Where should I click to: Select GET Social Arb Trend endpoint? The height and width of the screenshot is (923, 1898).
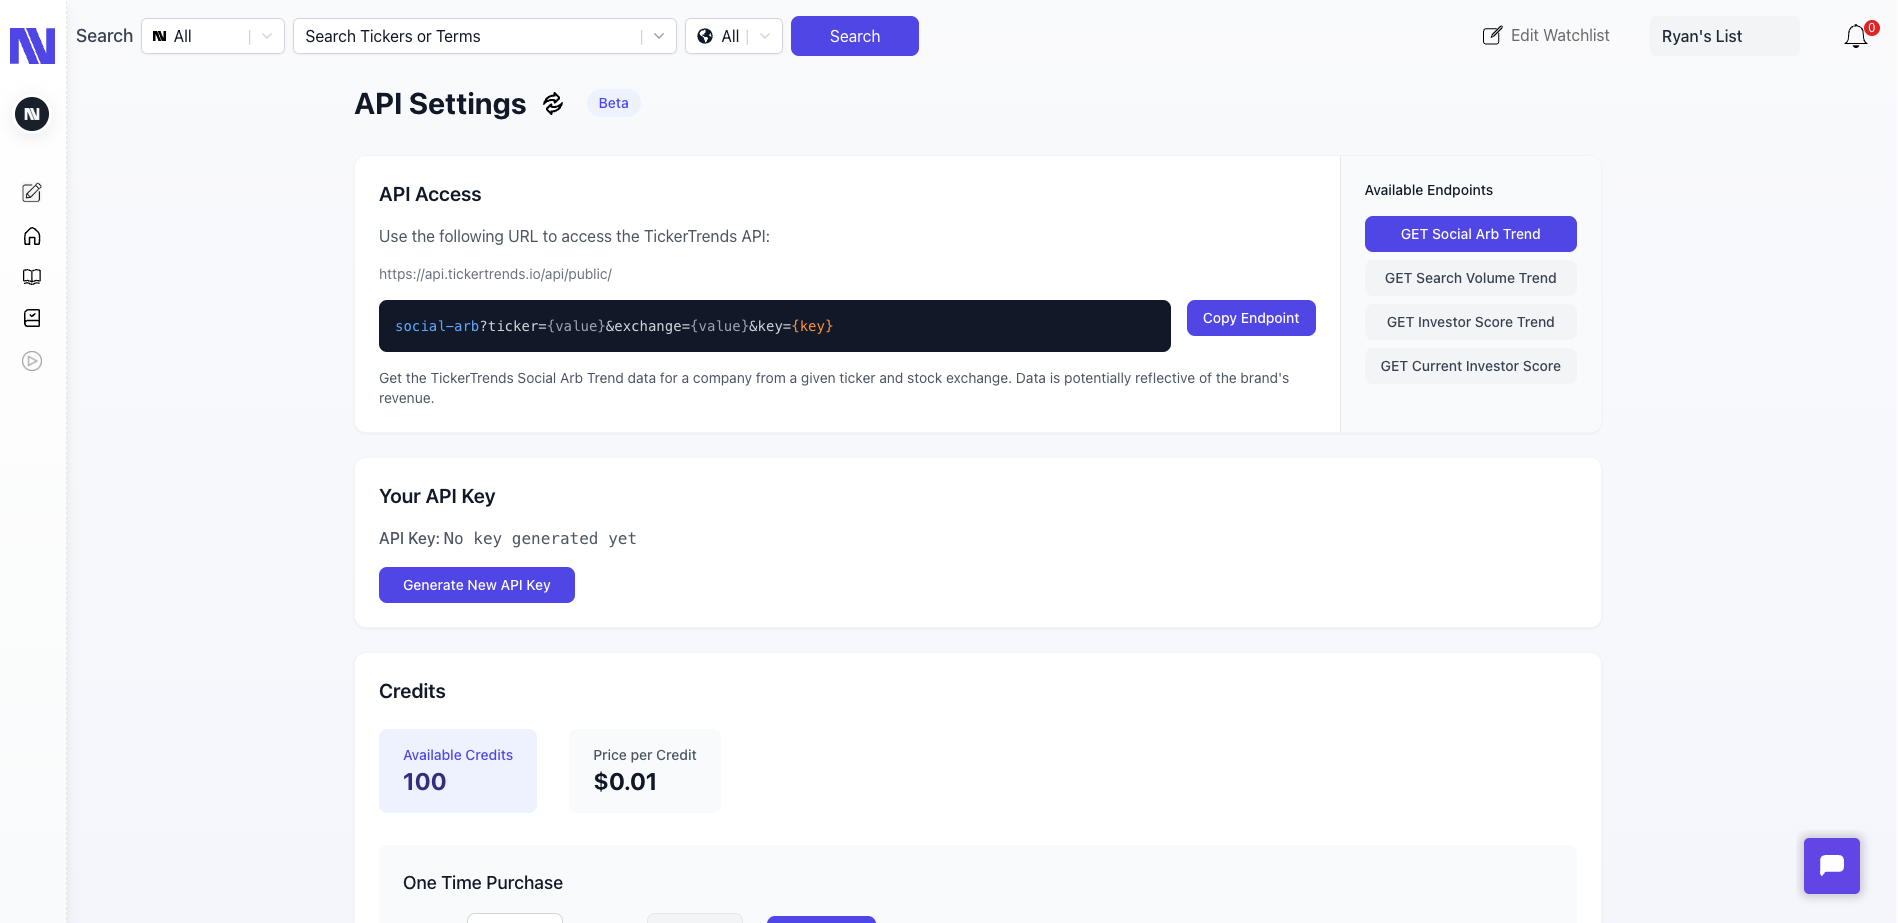tap(1471, 234)
